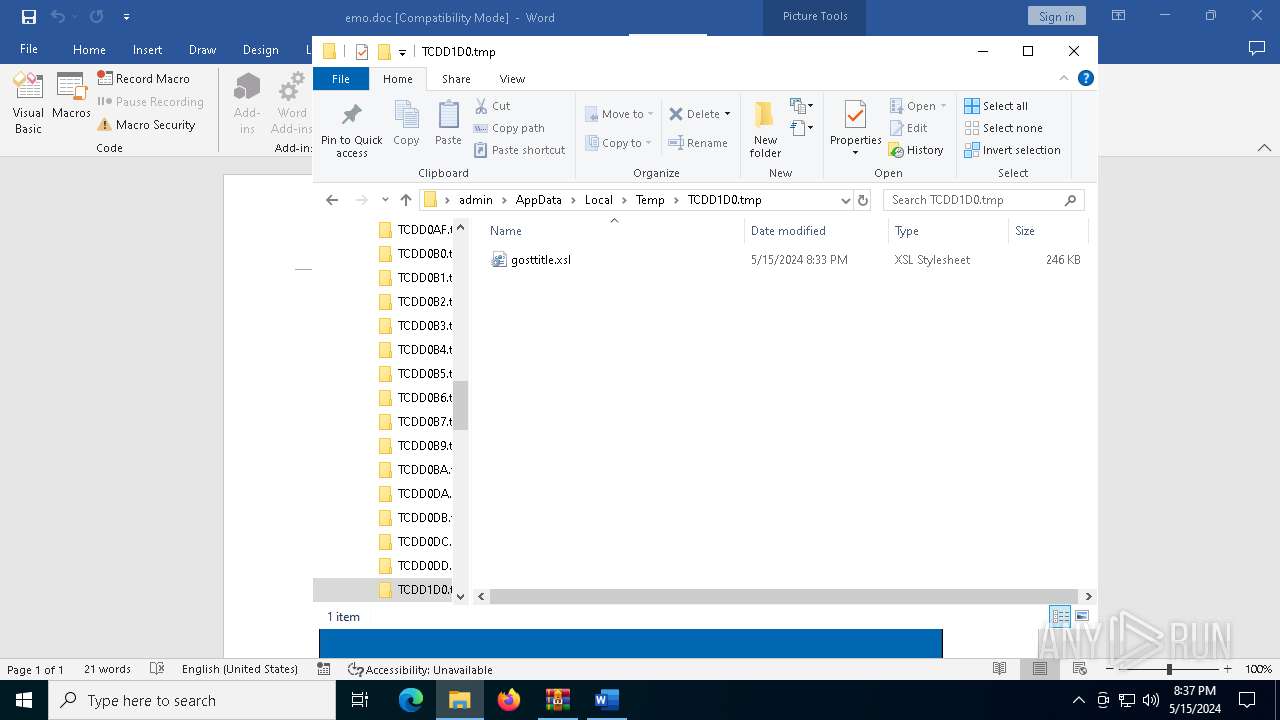Click Cut in the Clipboard group
The height and width of the screenshot is (720, 1280).
(492, 106)
